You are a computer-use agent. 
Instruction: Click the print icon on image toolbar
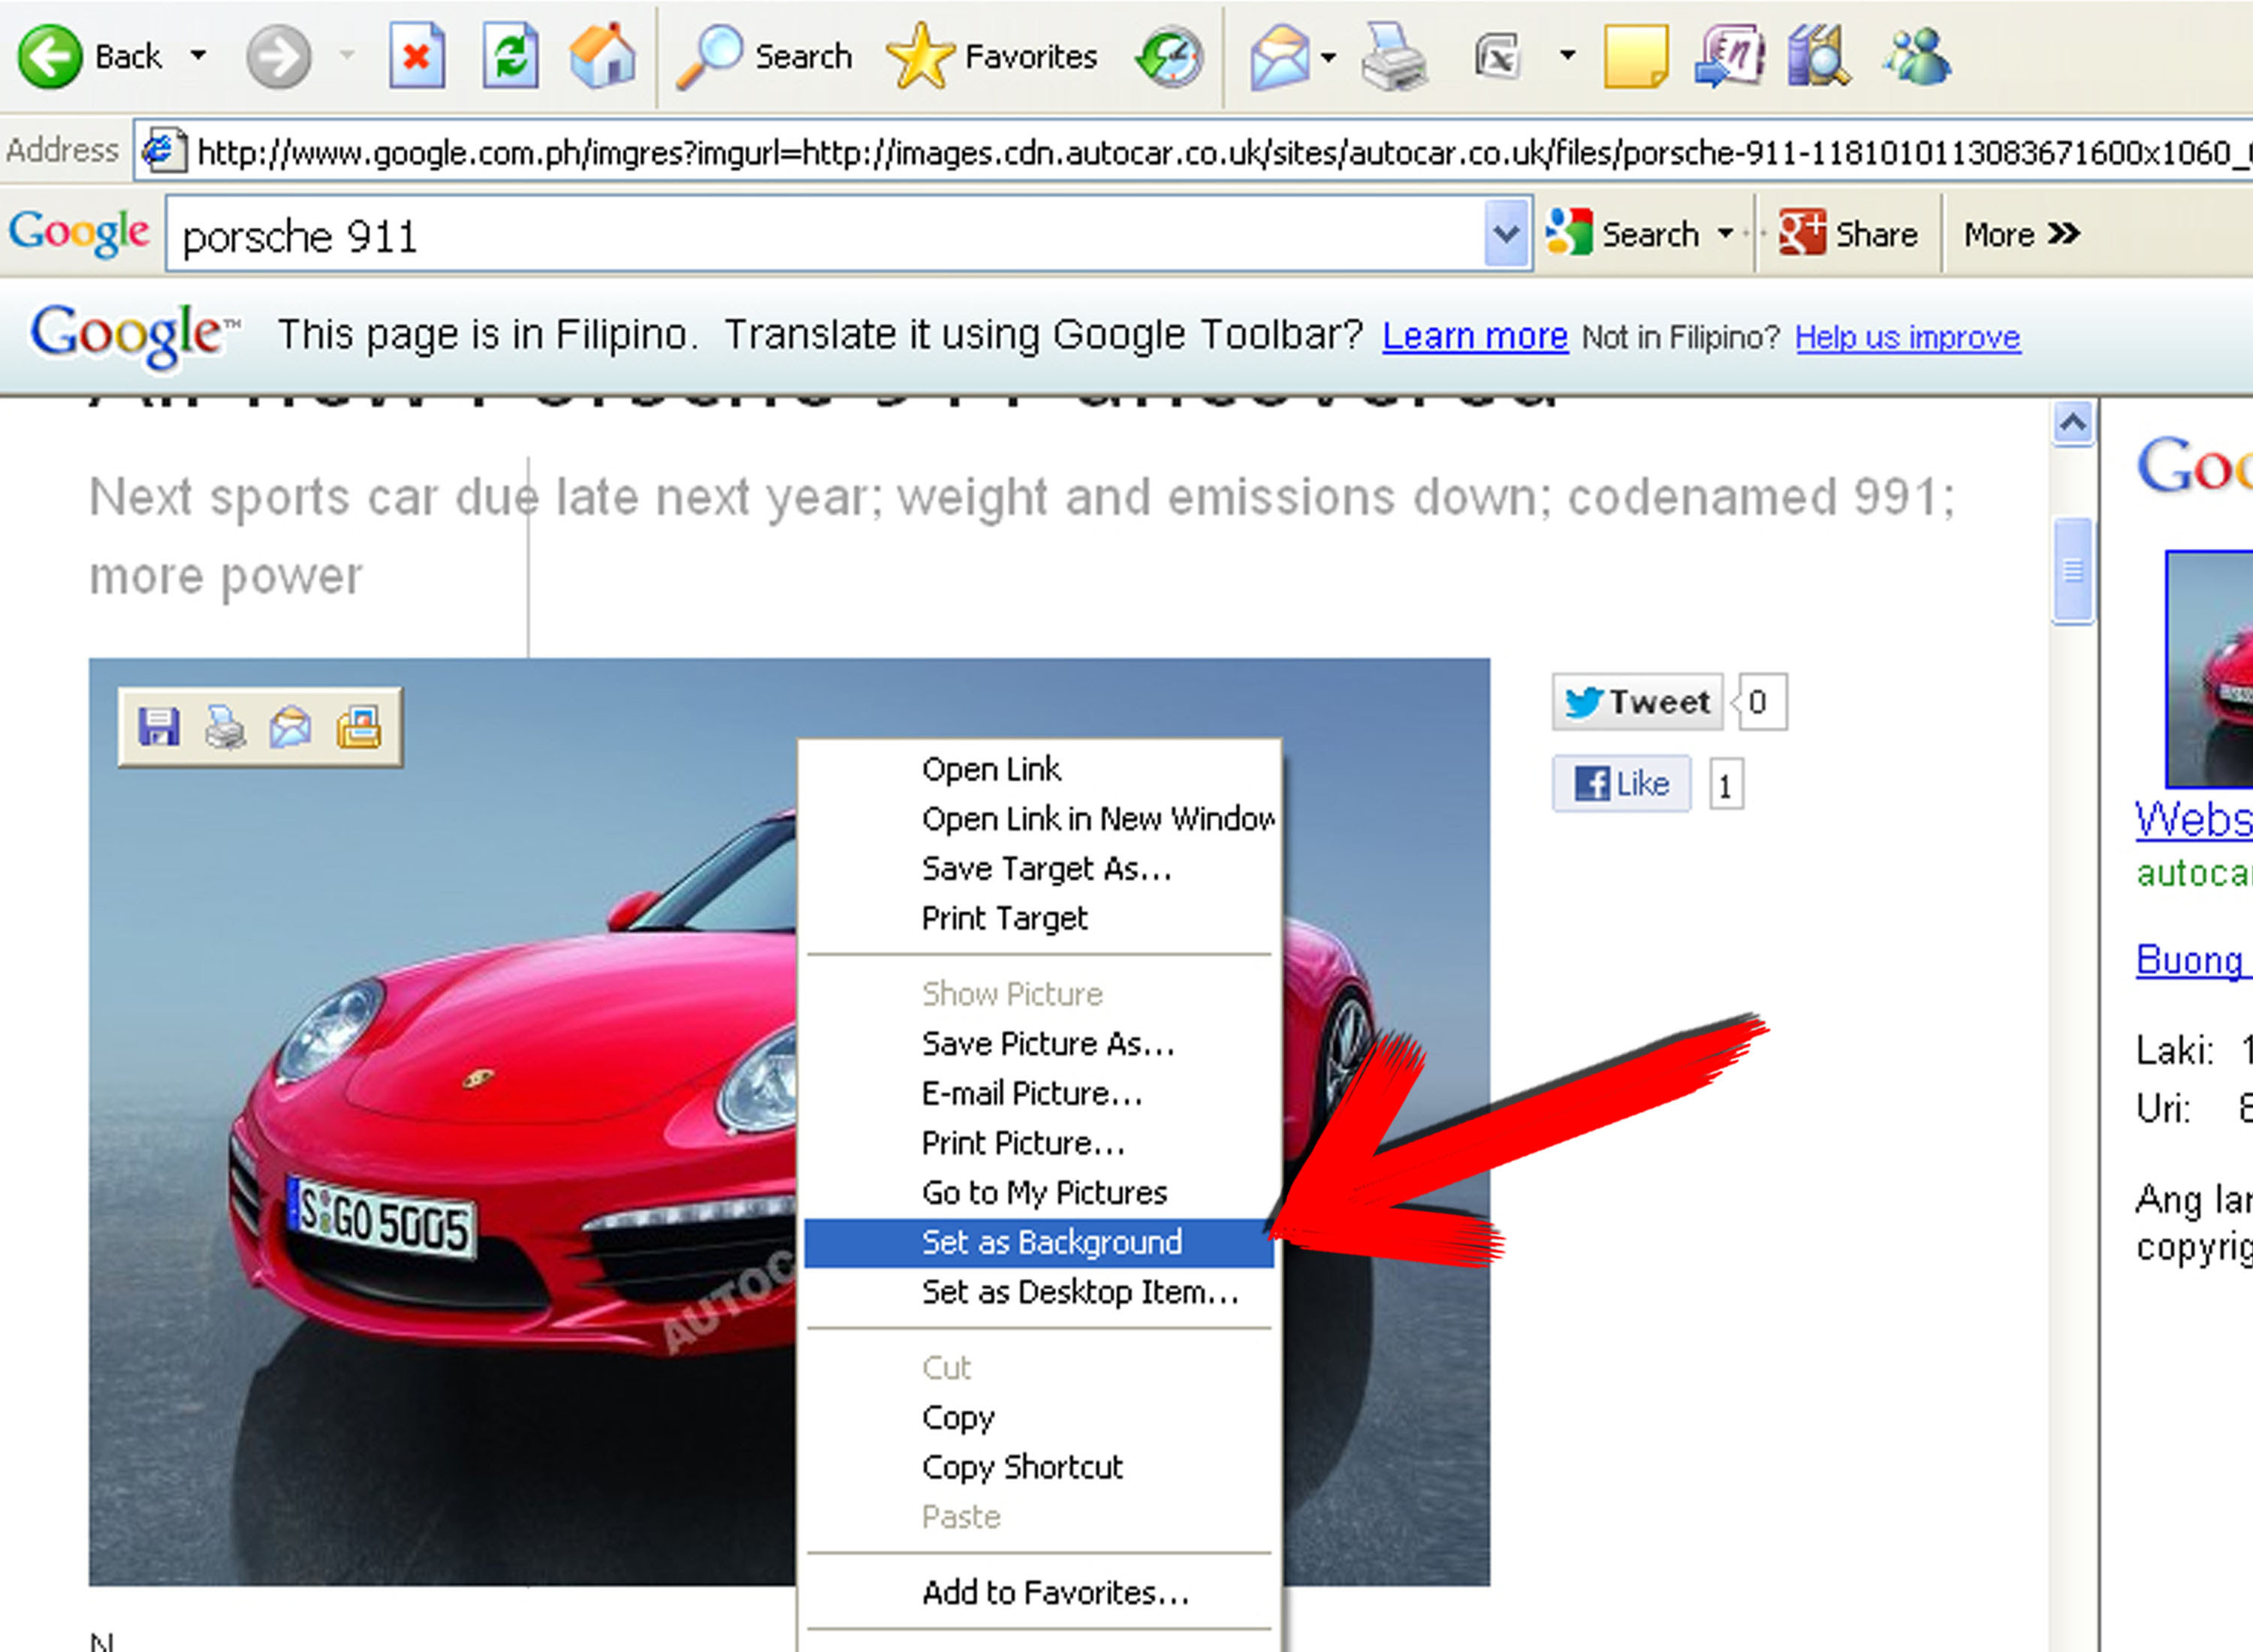pos(225,727)
